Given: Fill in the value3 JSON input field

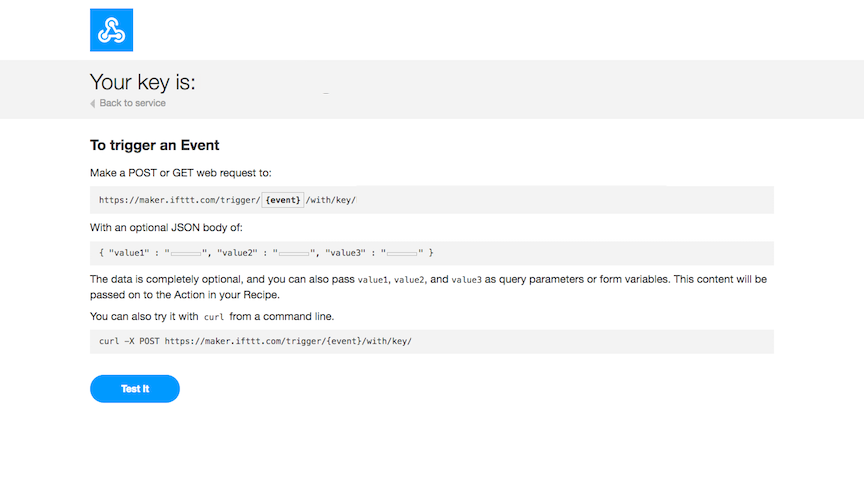Looking at the screenshot, I should 402,254.
